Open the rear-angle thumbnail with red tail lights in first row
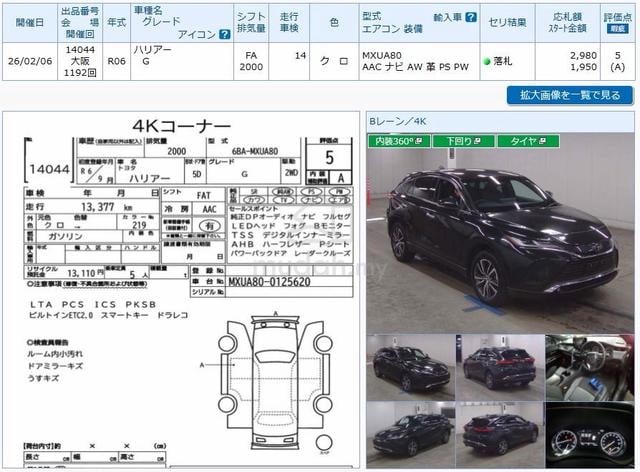 click(x=500, y=367)
